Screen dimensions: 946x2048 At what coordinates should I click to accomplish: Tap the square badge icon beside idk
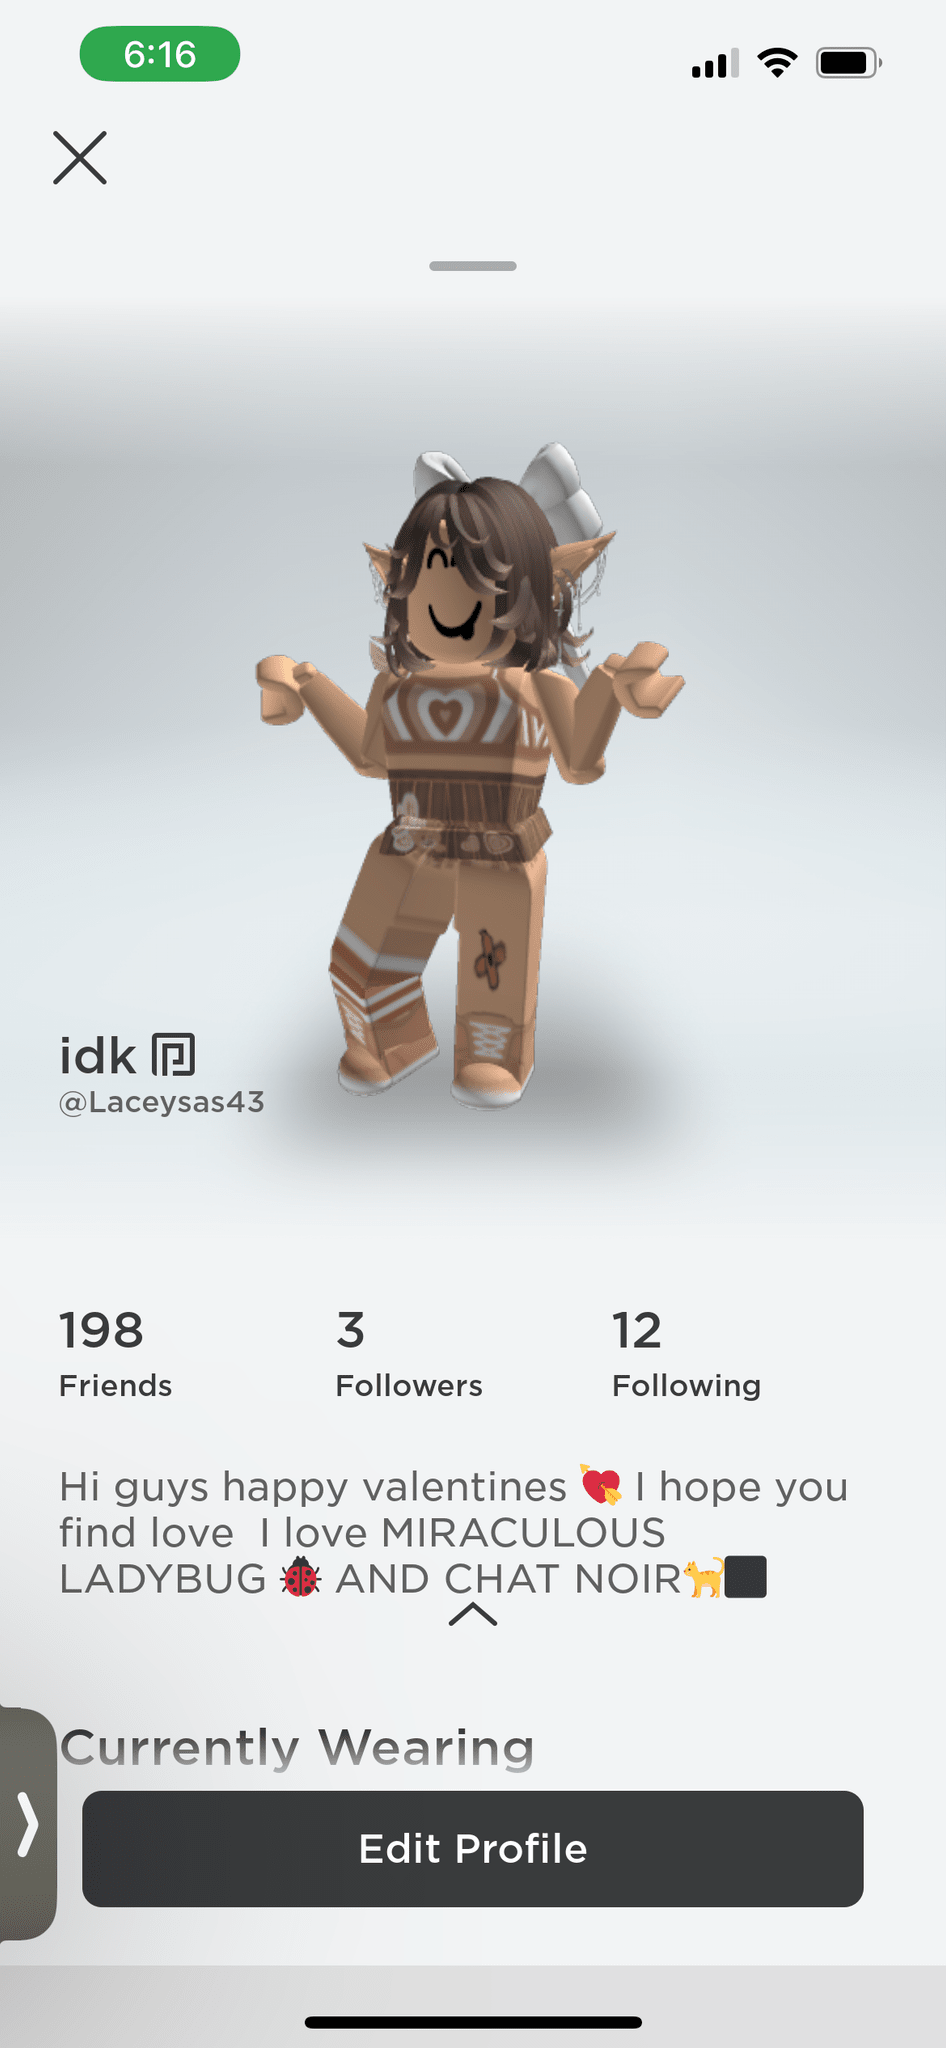click(173, 1055)
